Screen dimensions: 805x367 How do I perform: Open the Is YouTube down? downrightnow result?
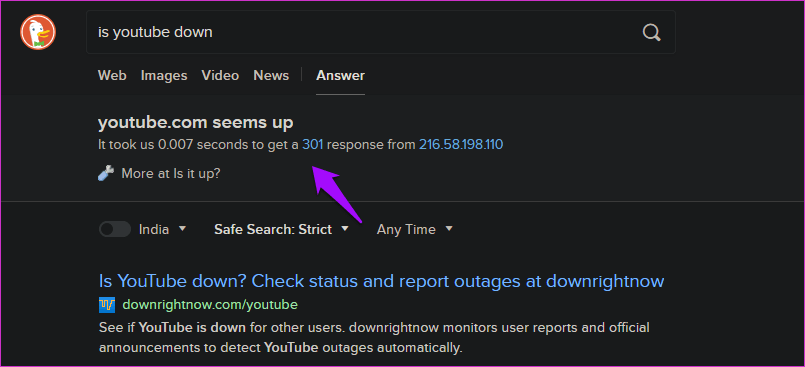click(x=381, y=281)
